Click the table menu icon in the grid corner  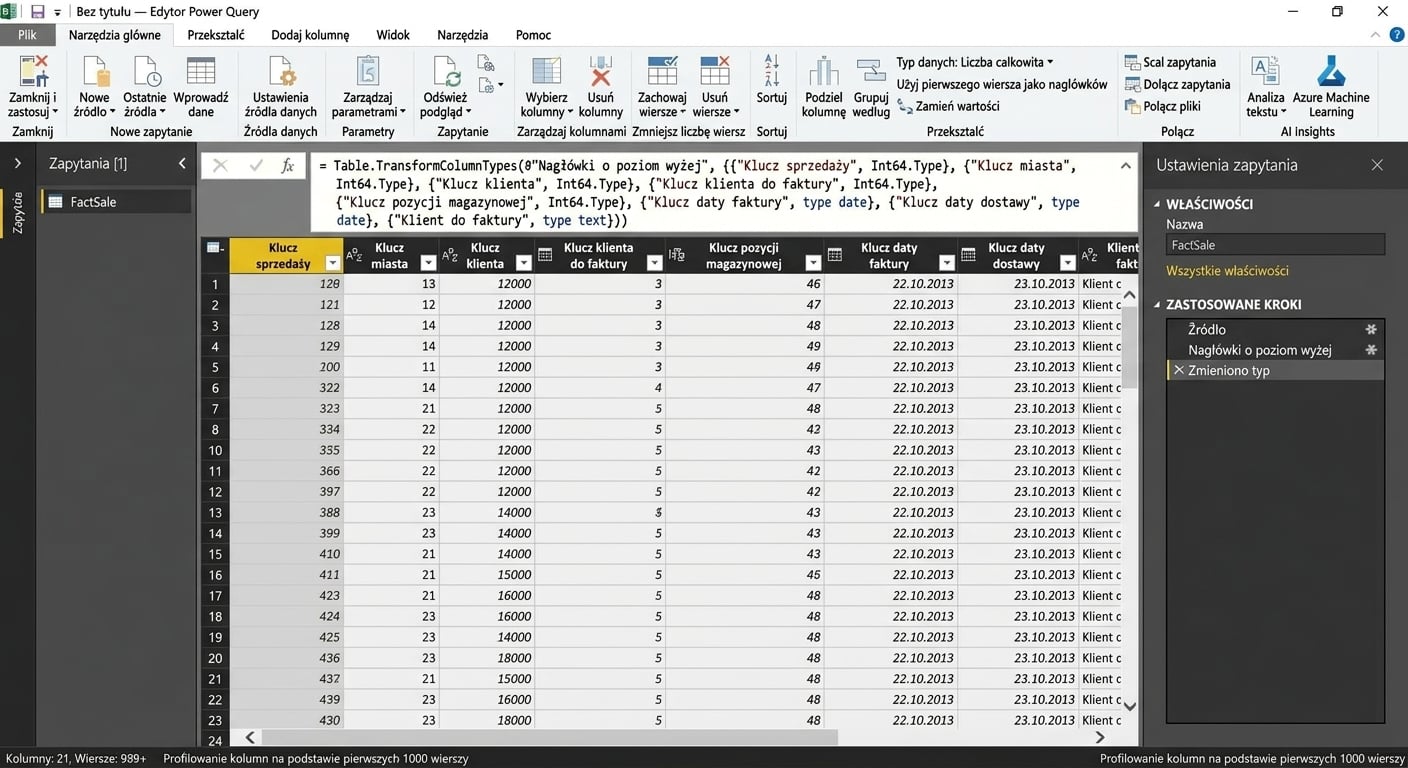pos(214,248)
